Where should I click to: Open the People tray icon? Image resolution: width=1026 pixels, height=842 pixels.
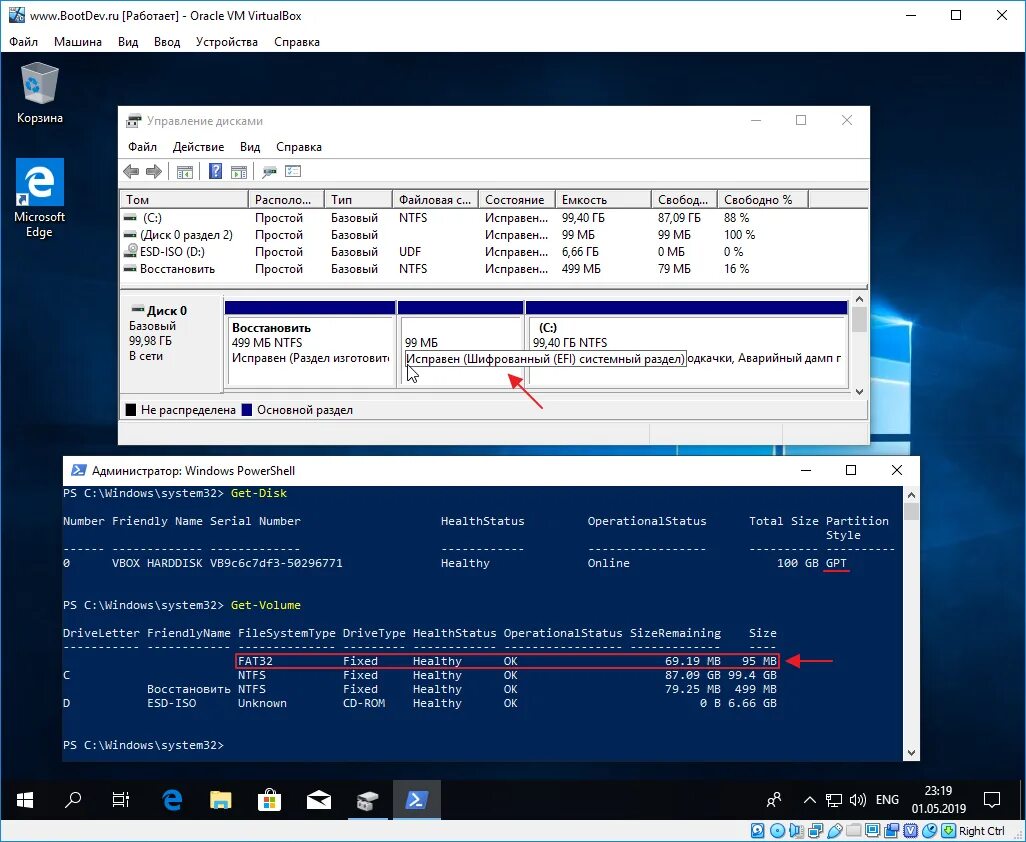(x=774, y=799)
